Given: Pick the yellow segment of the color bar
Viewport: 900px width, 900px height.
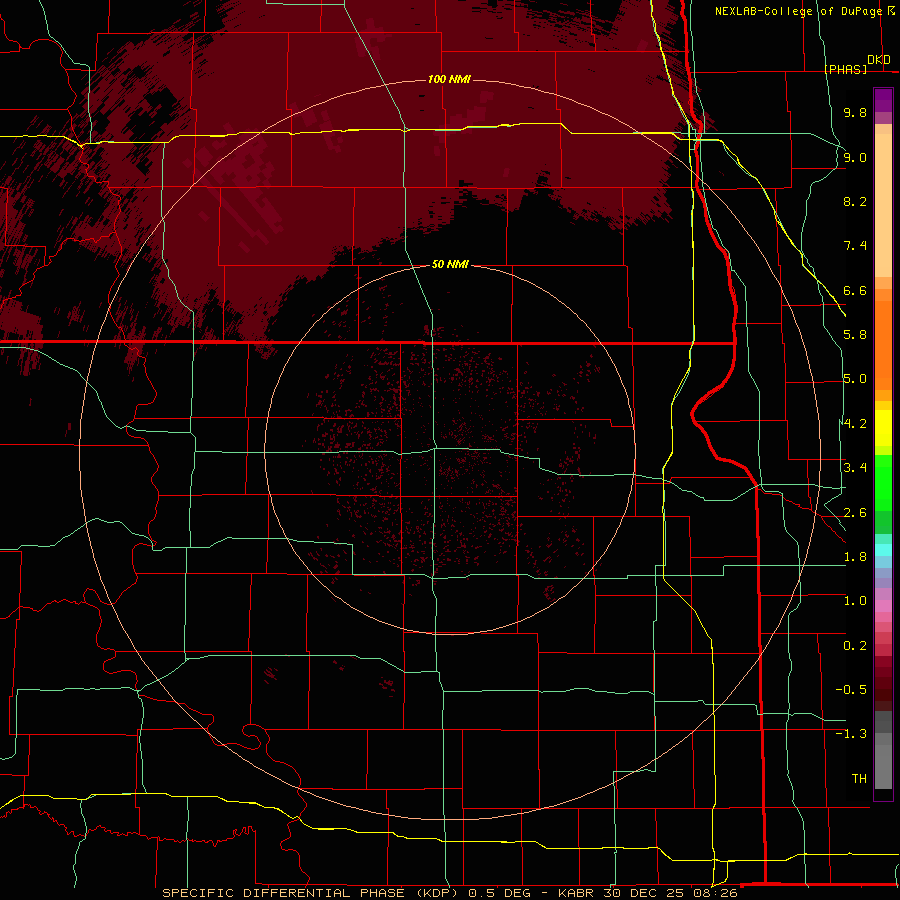Looking at the screenshot, I should 883,428.
